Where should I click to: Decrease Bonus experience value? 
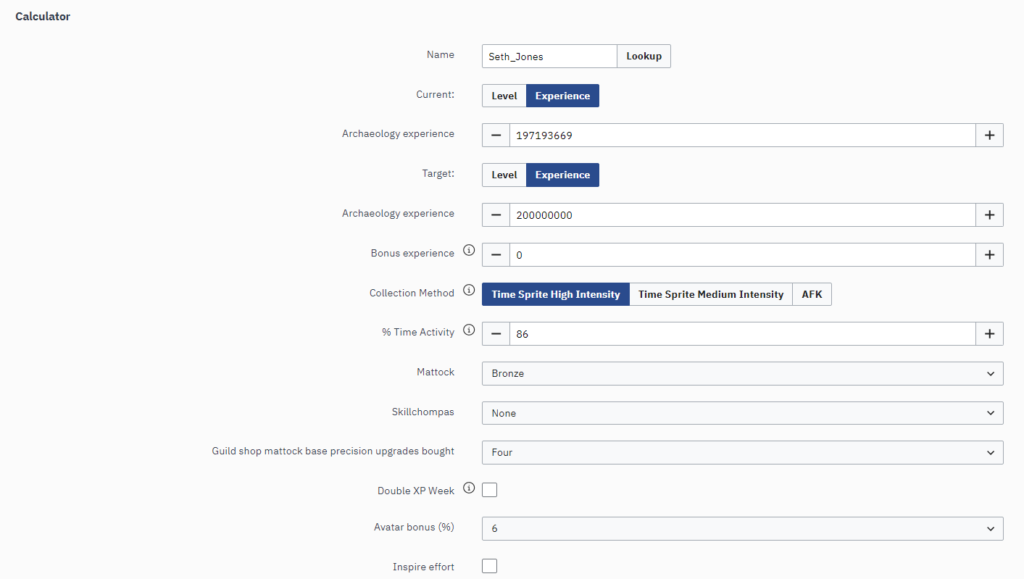click(496, 255)
